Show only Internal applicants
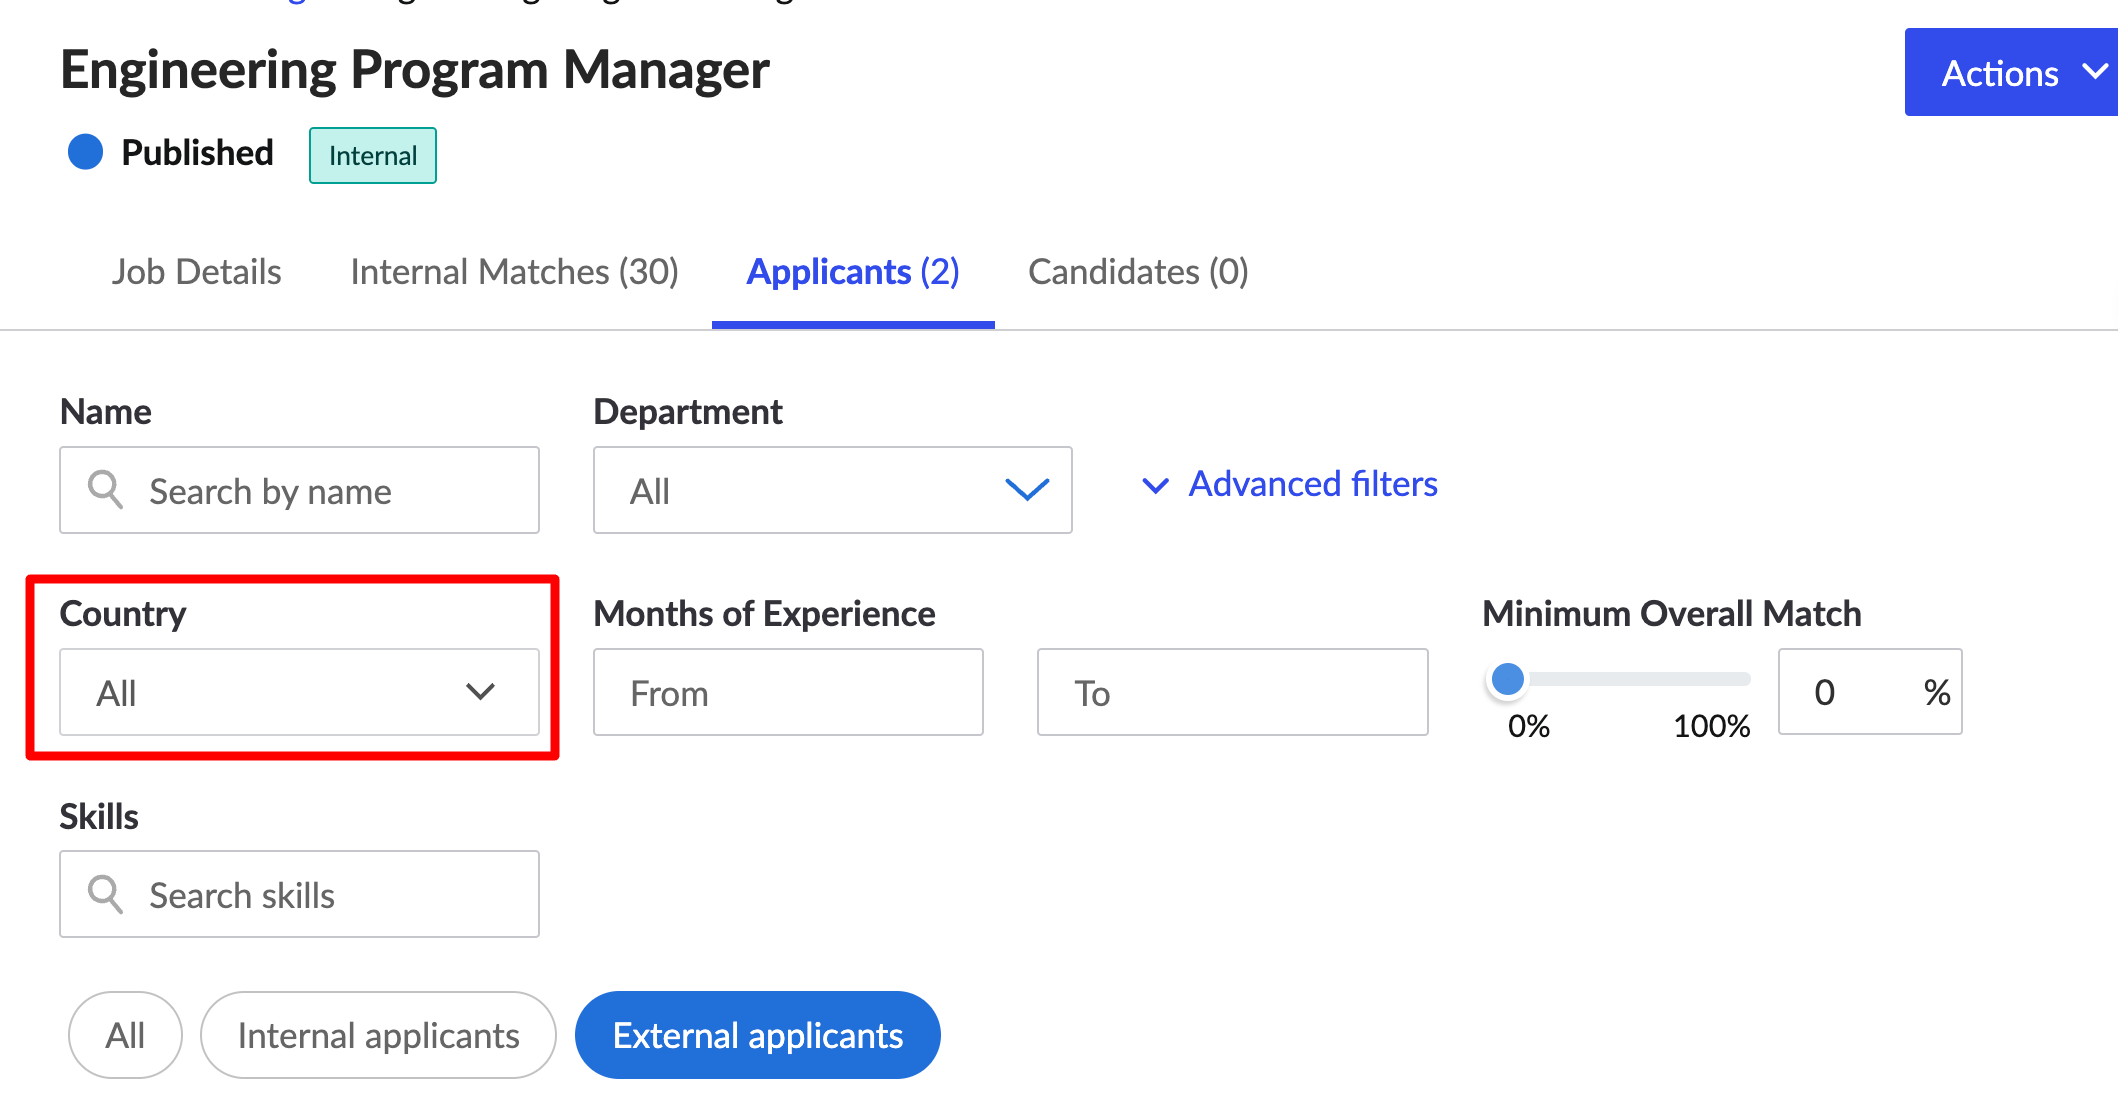The width and height of the screenshot is (2118, 1119). tap(378, 1035)
